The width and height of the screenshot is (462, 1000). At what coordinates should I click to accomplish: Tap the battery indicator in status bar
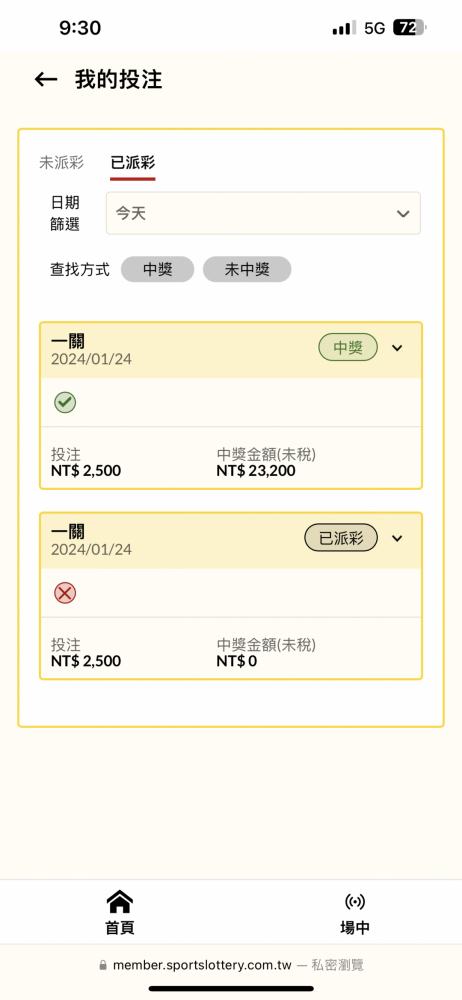tap(410, 28)
